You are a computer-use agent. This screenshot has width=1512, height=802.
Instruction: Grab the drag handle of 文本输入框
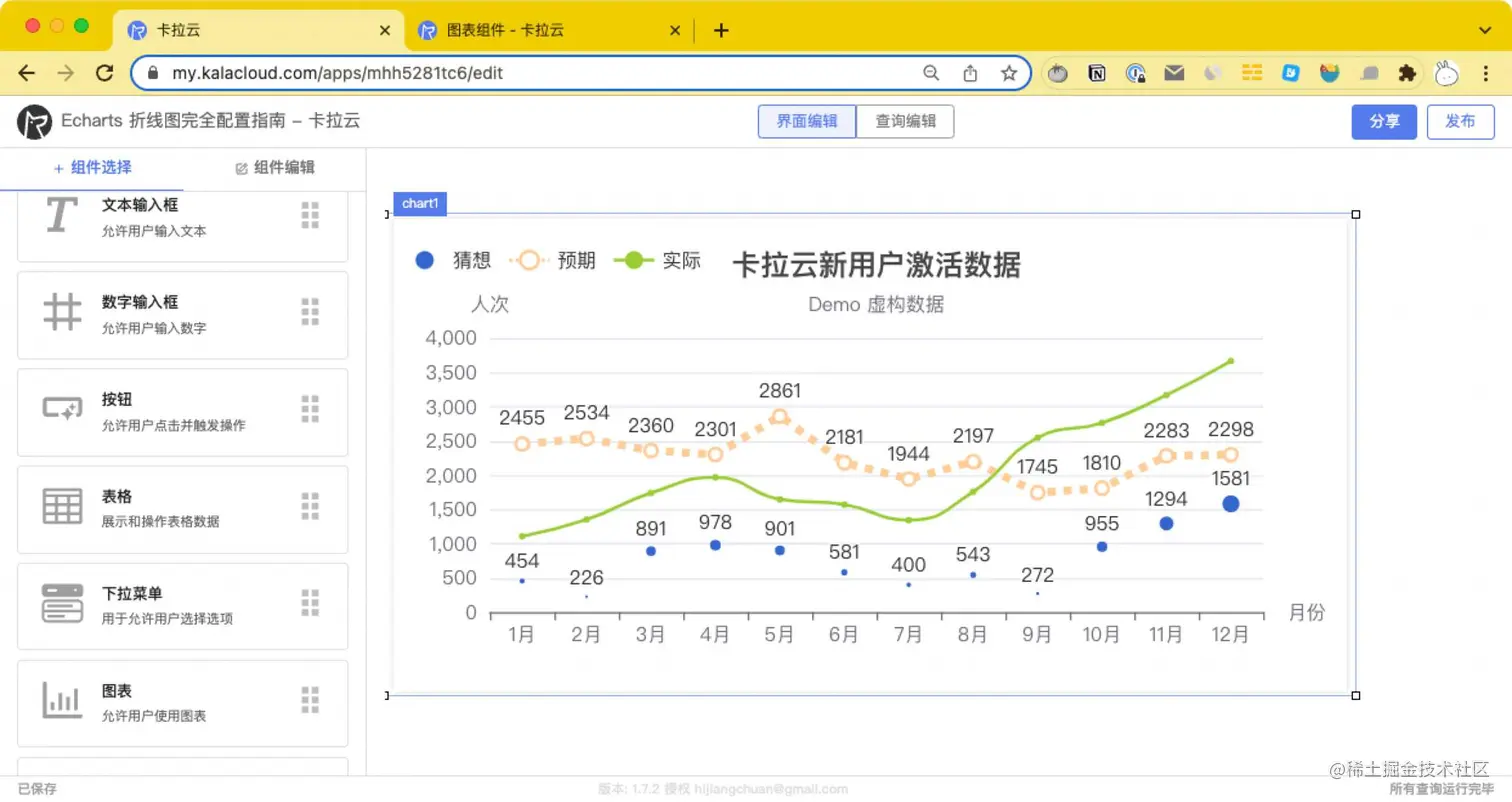point(310,216)
